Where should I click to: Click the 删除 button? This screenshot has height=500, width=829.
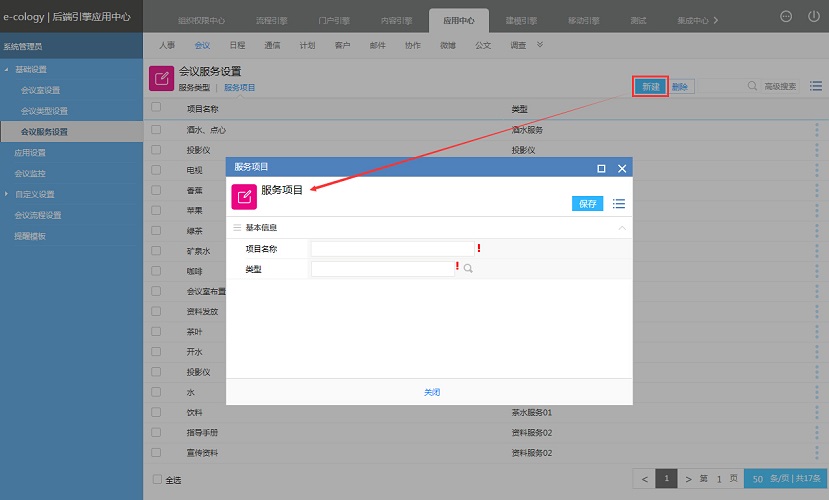coord(680,87)
